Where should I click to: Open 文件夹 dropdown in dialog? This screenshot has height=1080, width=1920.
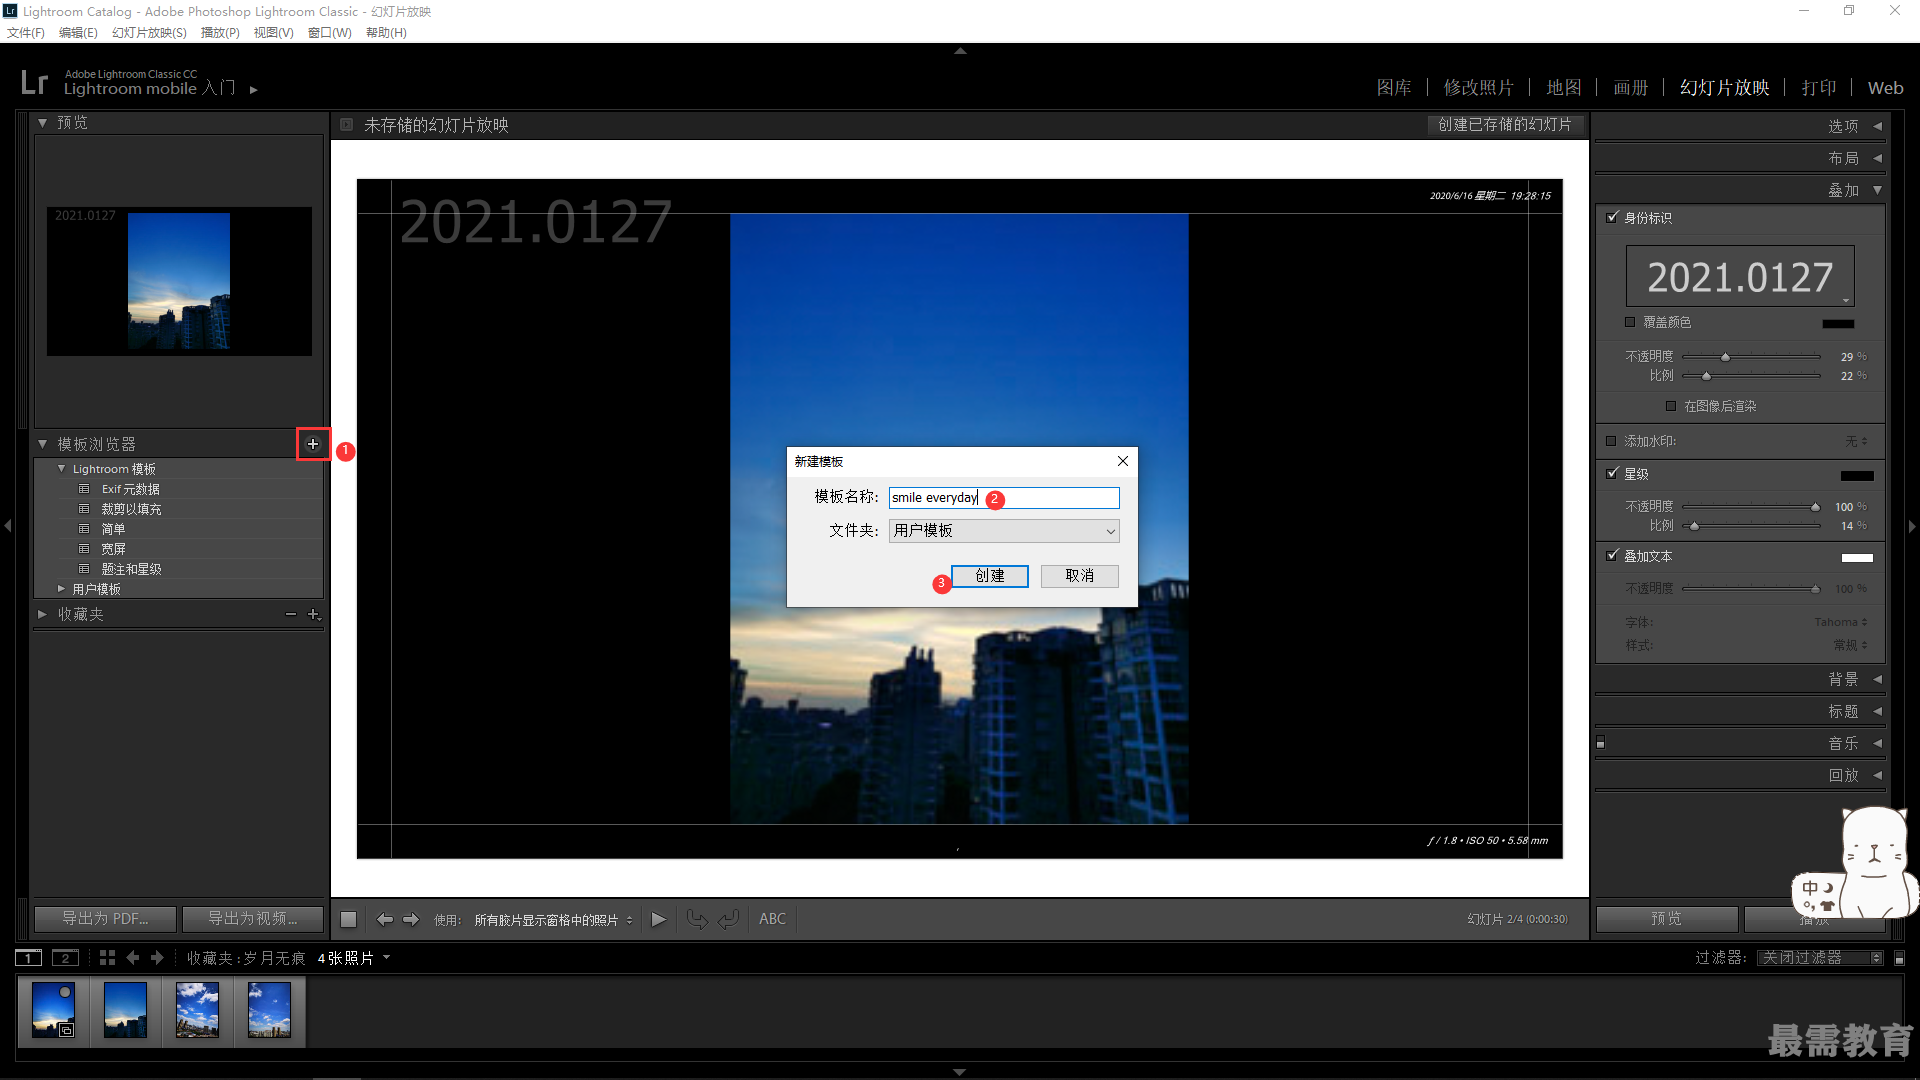(x=1004, y=531)
